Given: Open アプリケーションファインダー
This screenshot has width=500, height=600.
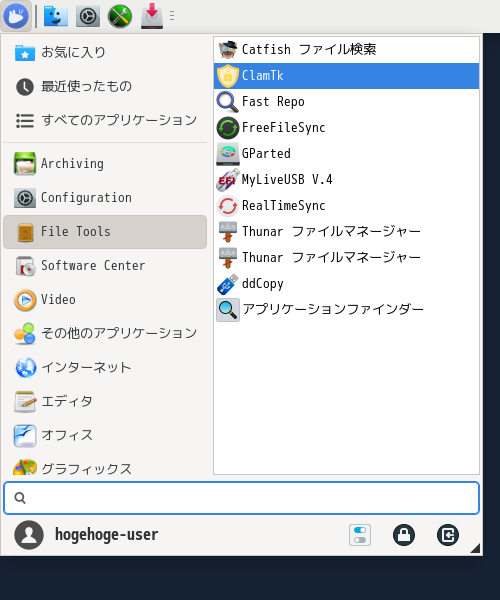Looking at the screenshot, I should click(x=346, y=310).
